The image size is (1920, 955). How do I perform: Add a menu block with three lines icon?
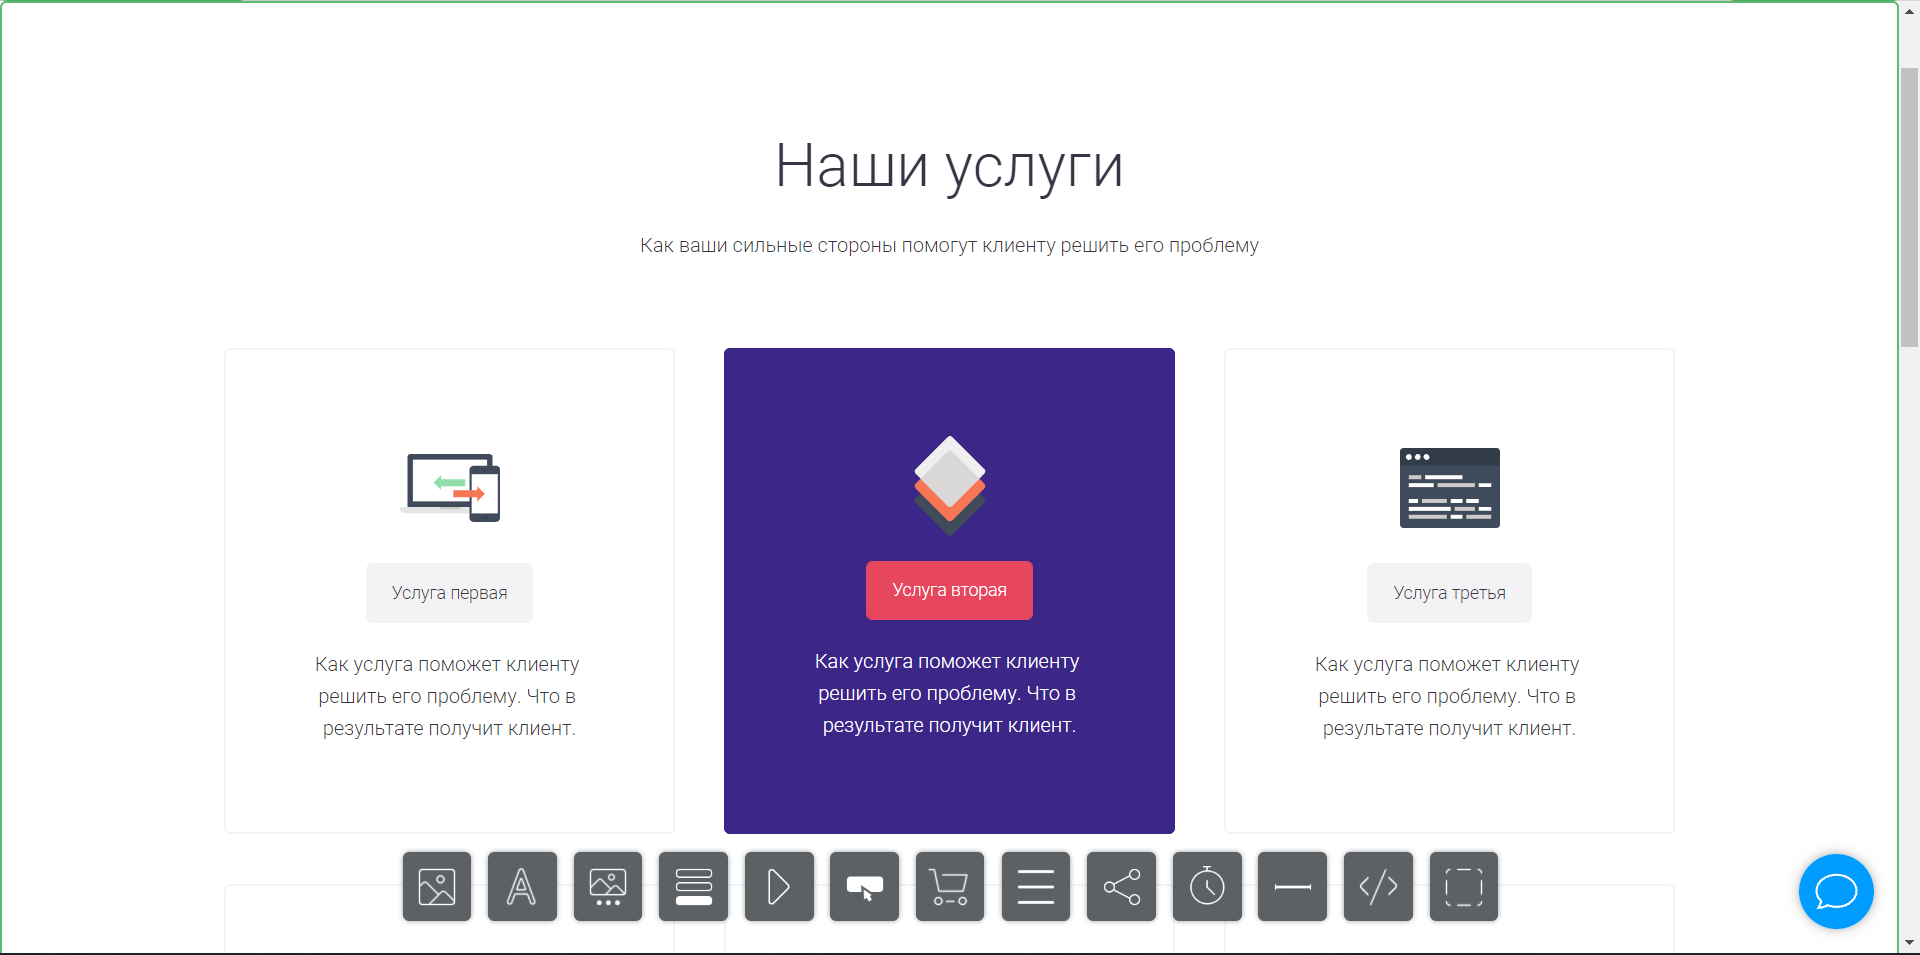pyautogui.click(x=1036, y=887)
